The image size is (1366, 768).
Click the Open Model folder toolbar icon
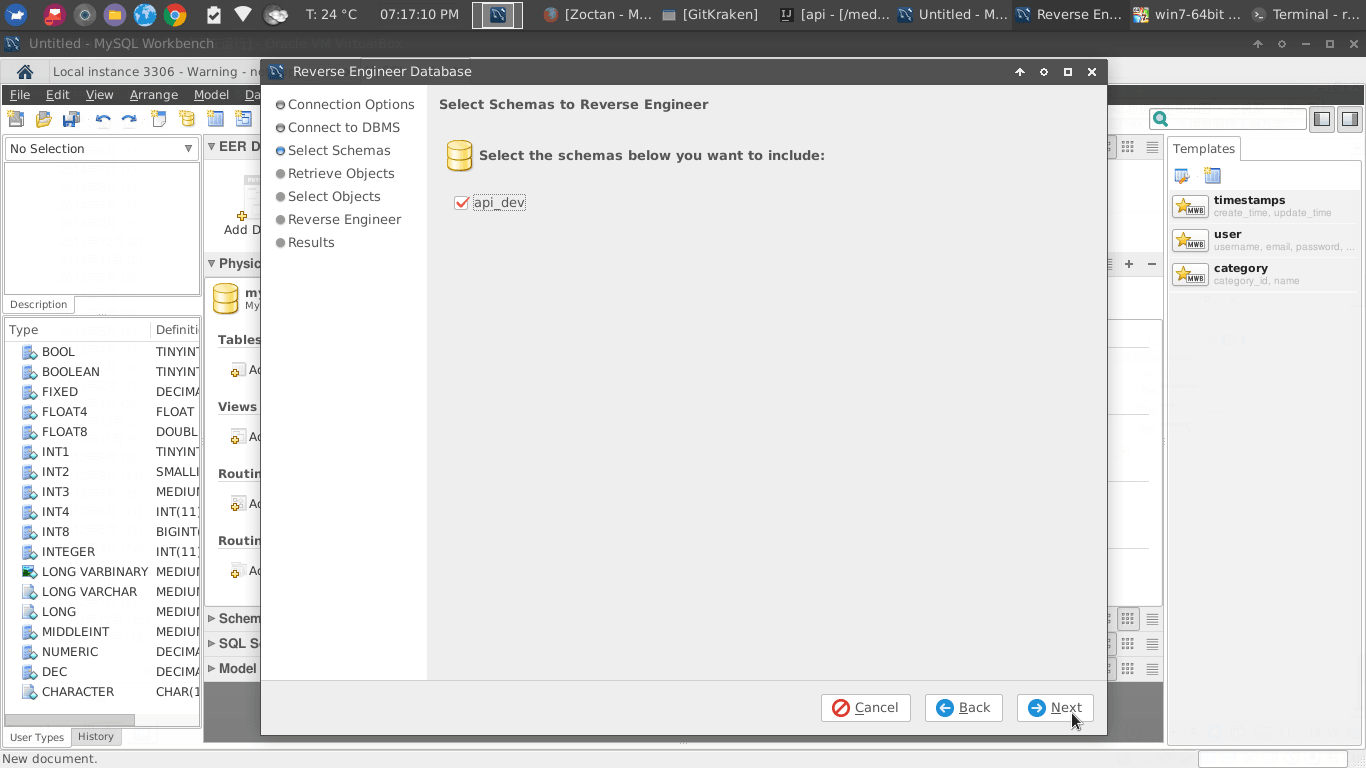(x=43, y=119)
